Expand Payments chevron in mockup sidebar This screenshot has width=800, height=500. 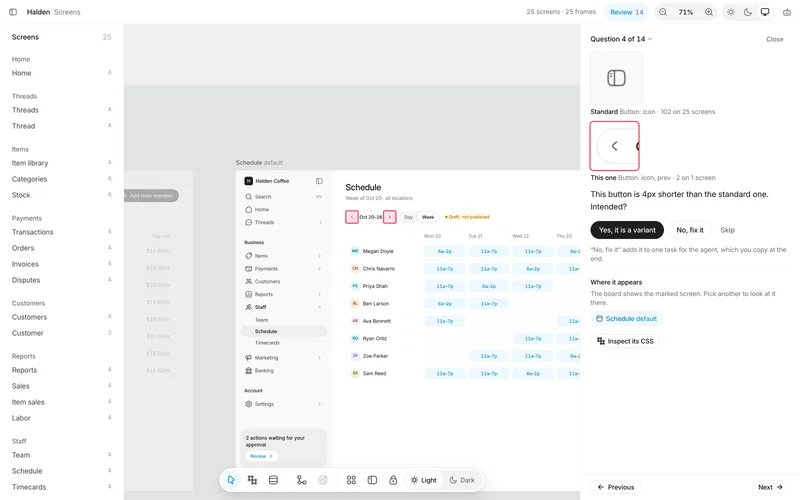pos(319,269)
